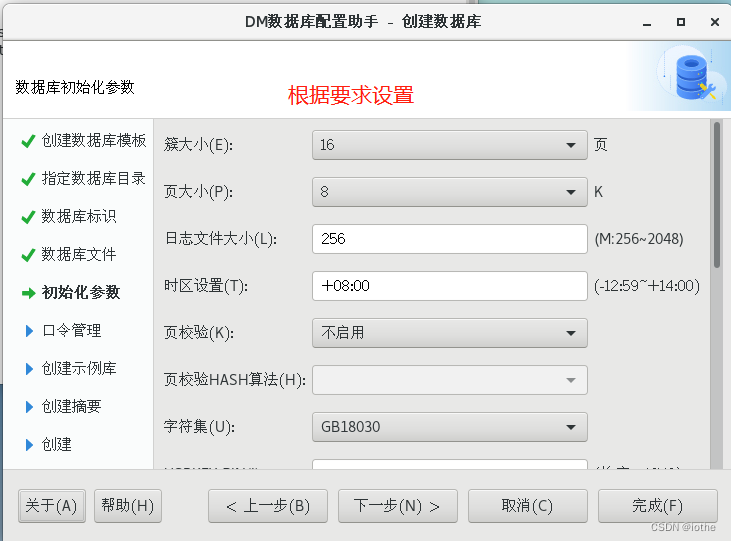The height and width of the screenshot is (541, 731).
Task: Click the 帮助(H) button
Action: click(128, 506)
